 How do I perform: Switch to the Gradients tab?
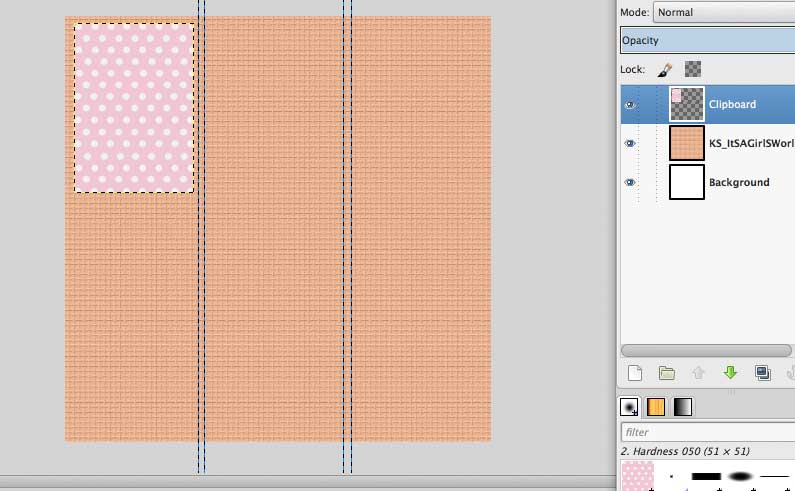point(683,407)
